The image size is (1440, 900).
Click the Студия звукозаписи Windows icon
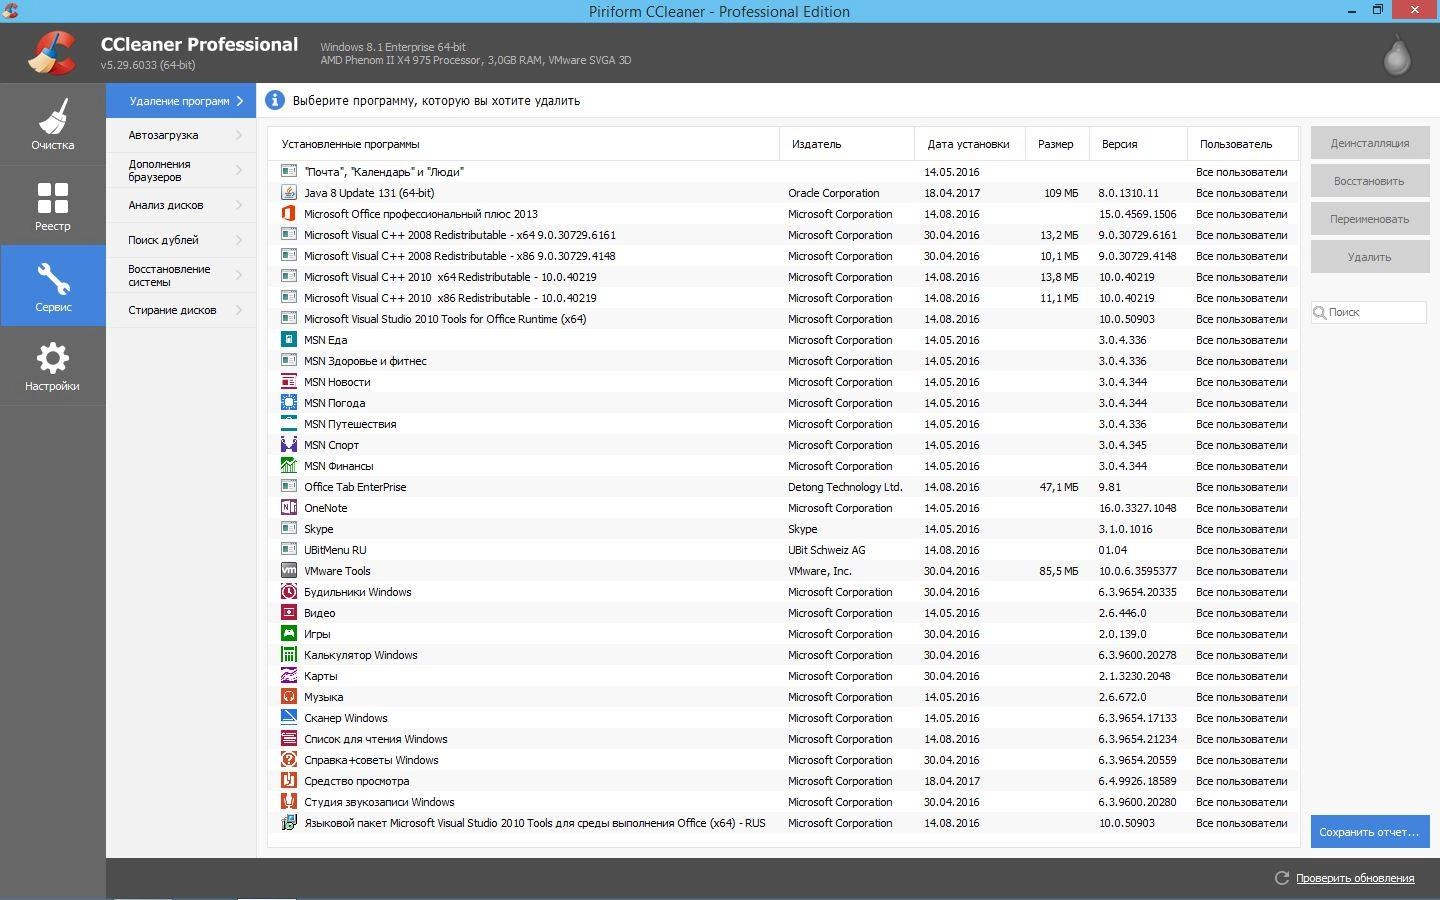pyautogui.click(x=289, y=802)
